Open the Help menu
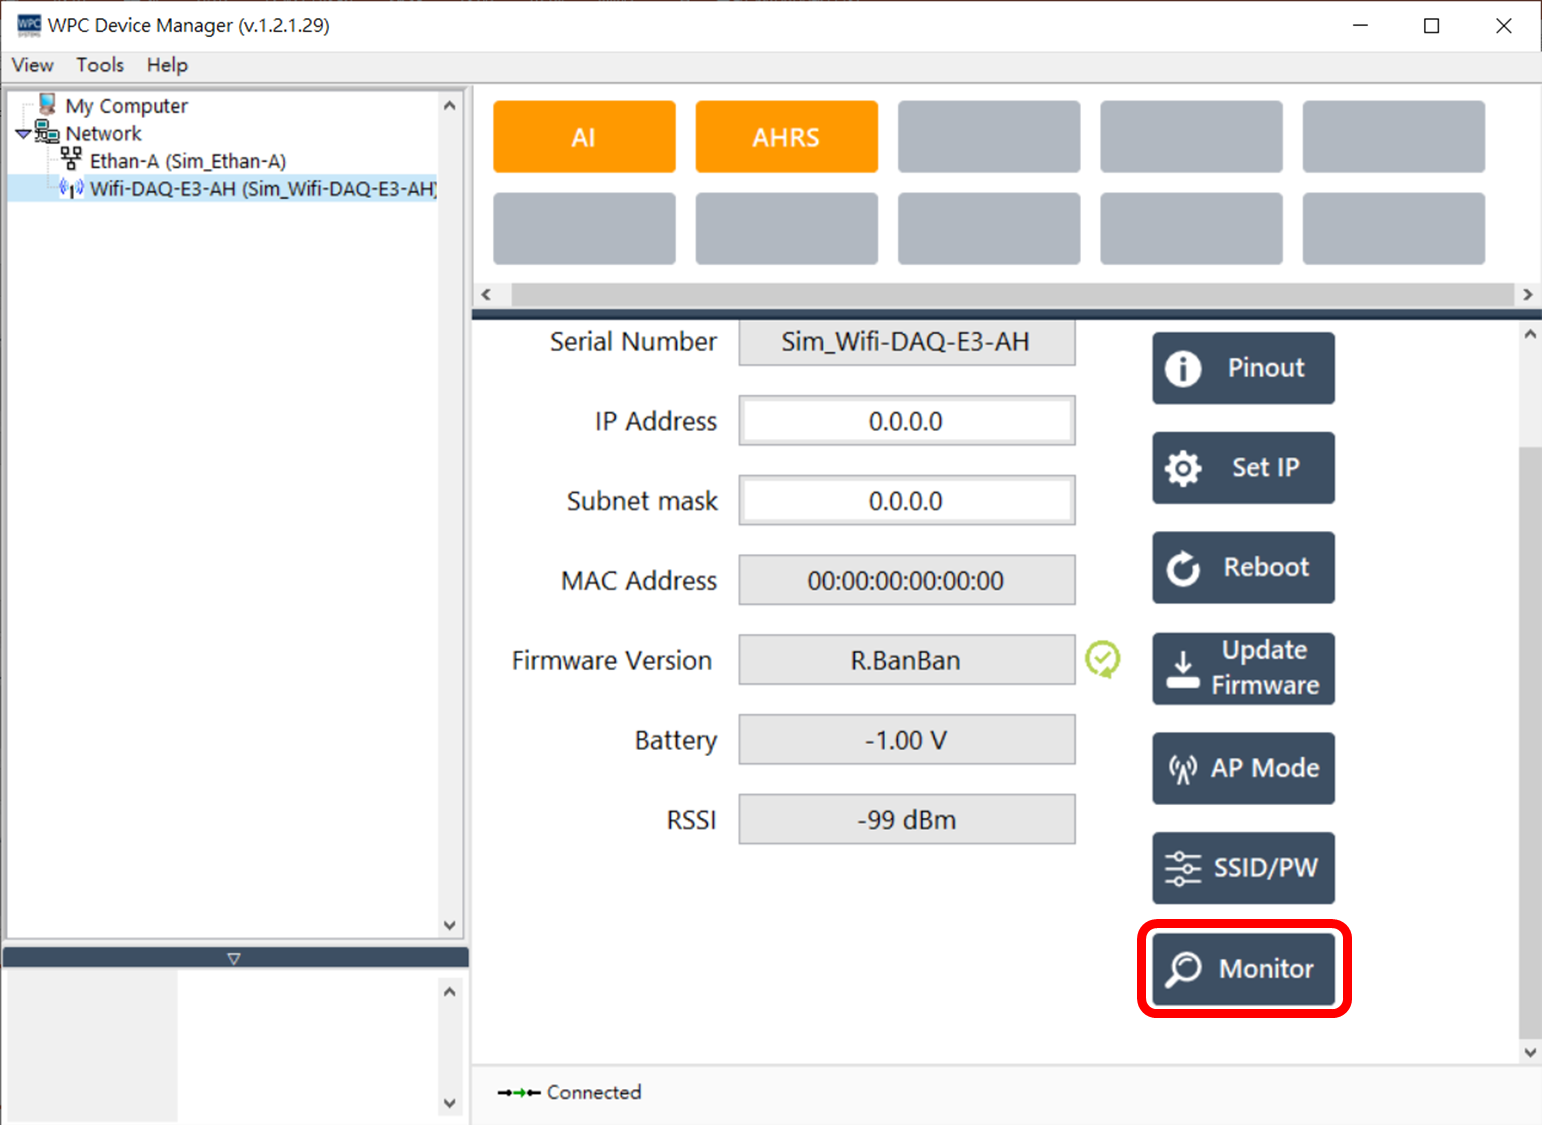This screenshot has height=1125, width=1542. (x=167, y=65)
